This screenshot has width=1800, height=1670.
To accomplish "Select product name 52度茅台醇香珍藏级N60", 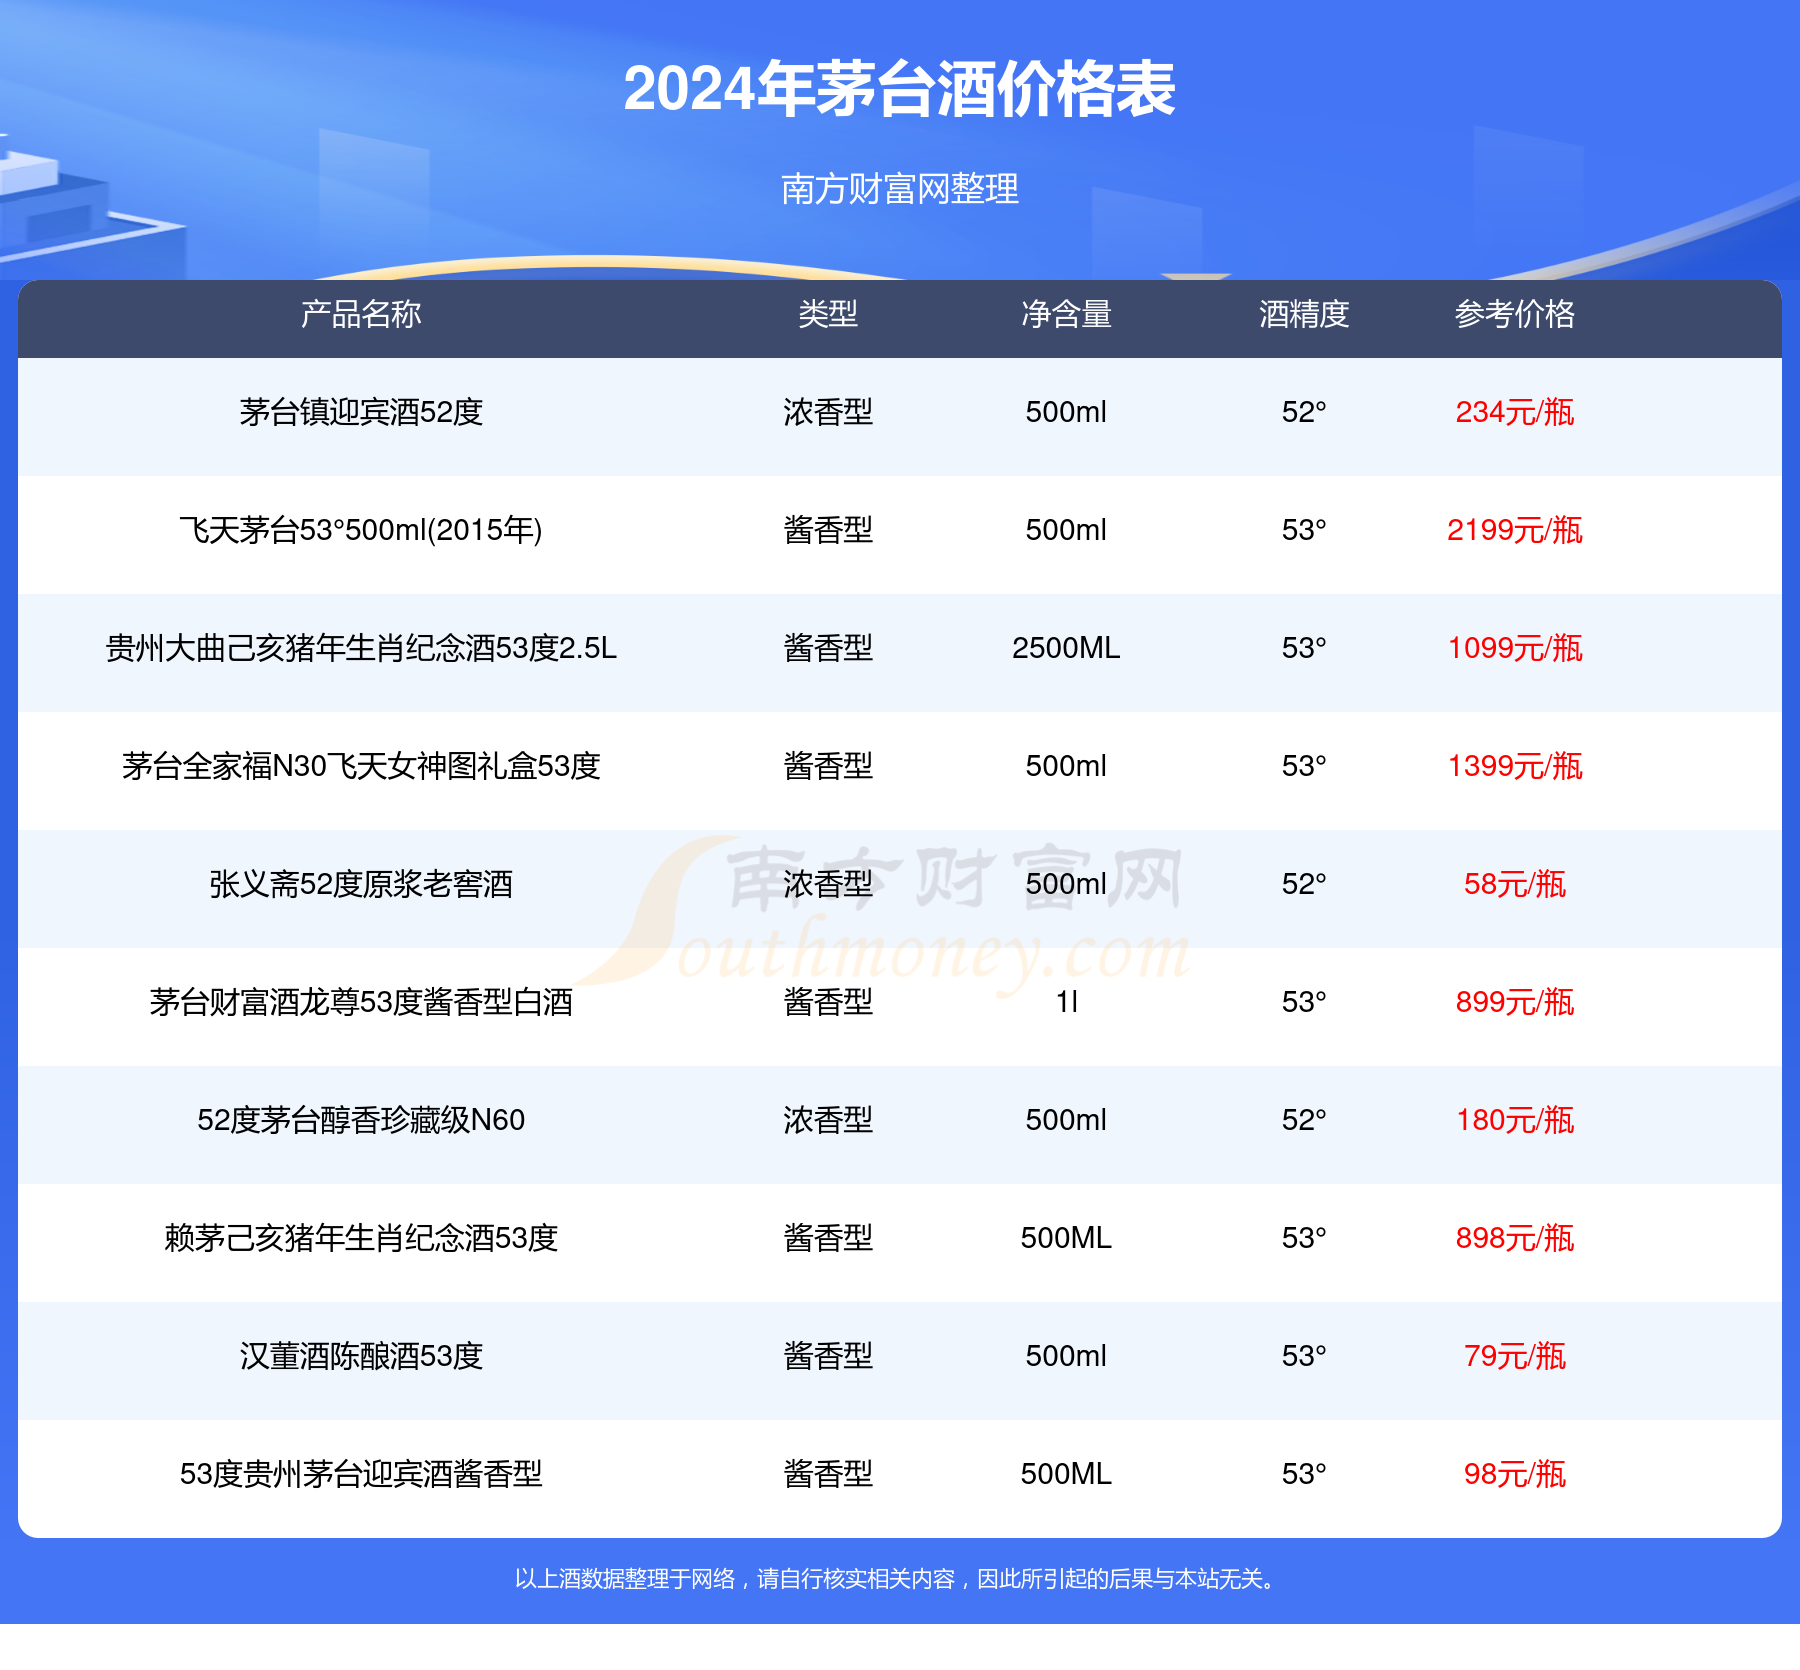I will [361, 1120].
